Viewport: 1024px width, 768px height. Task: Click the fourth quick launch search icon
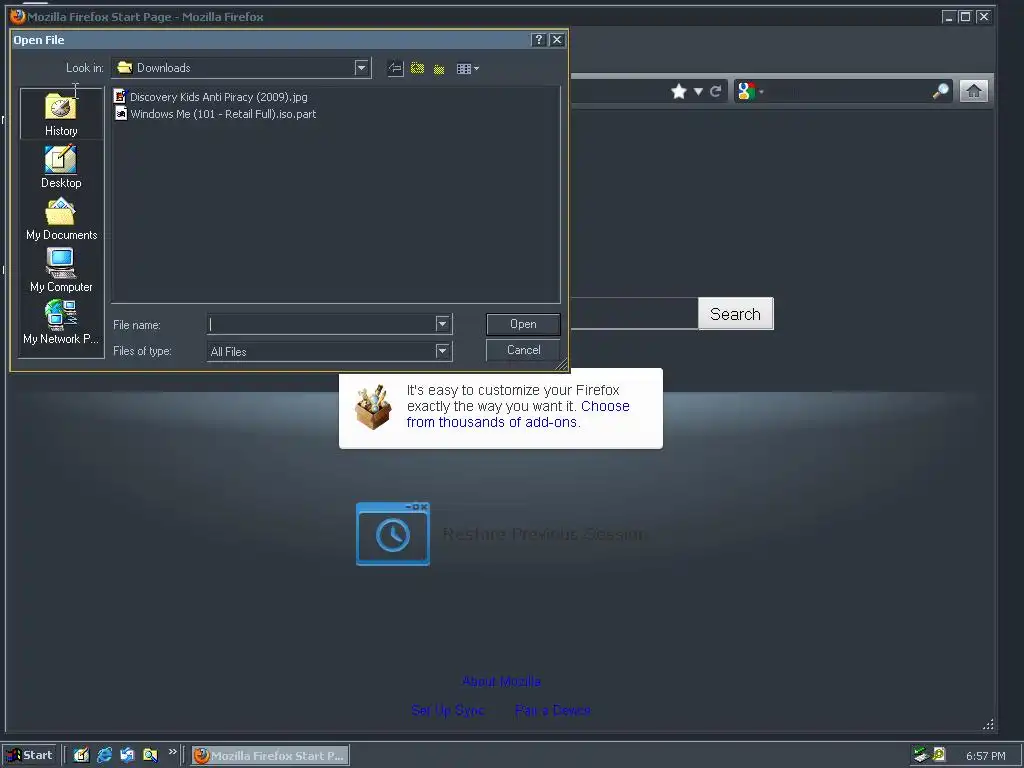[x=150, y=755]
